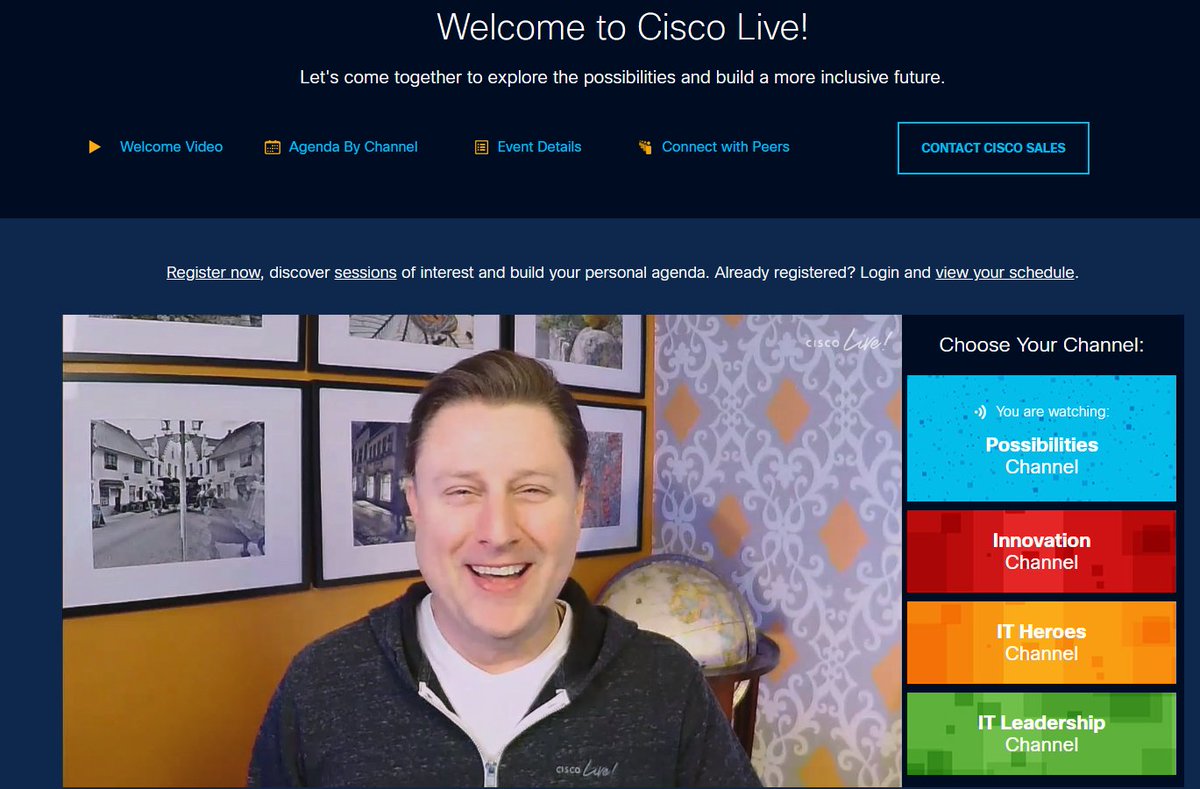Viewport: 1200px width, 789px height.
Task: Click the broadcasting icon beside You are watching
Action: pos(981,412)
